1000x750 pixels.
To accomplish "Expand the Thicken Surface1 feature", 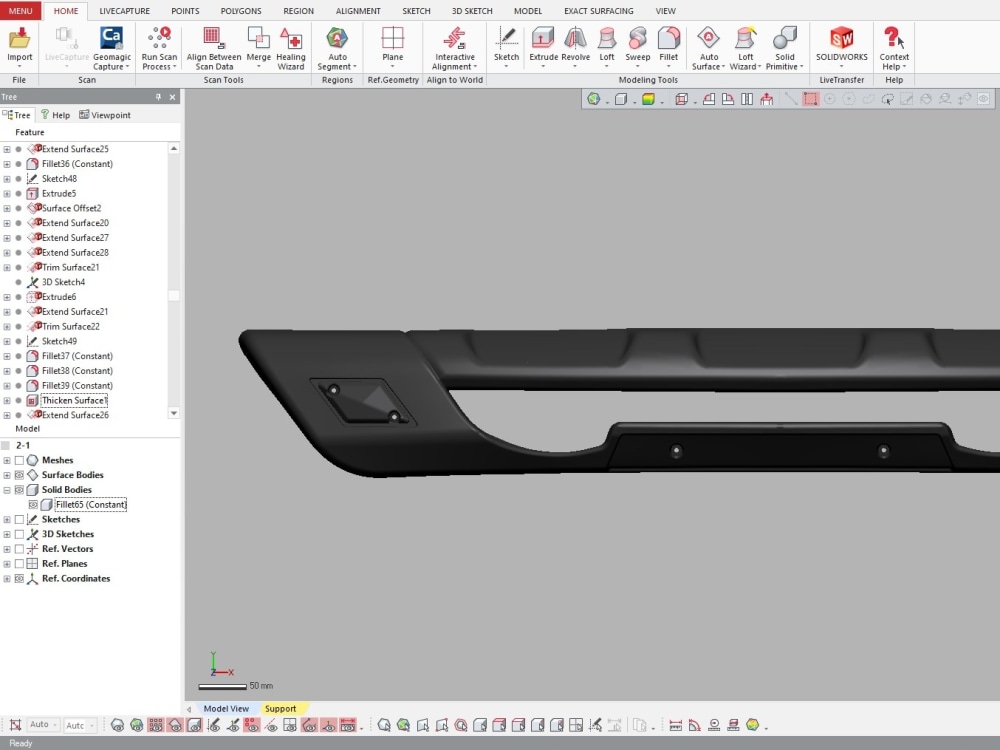I will [7, 401].
